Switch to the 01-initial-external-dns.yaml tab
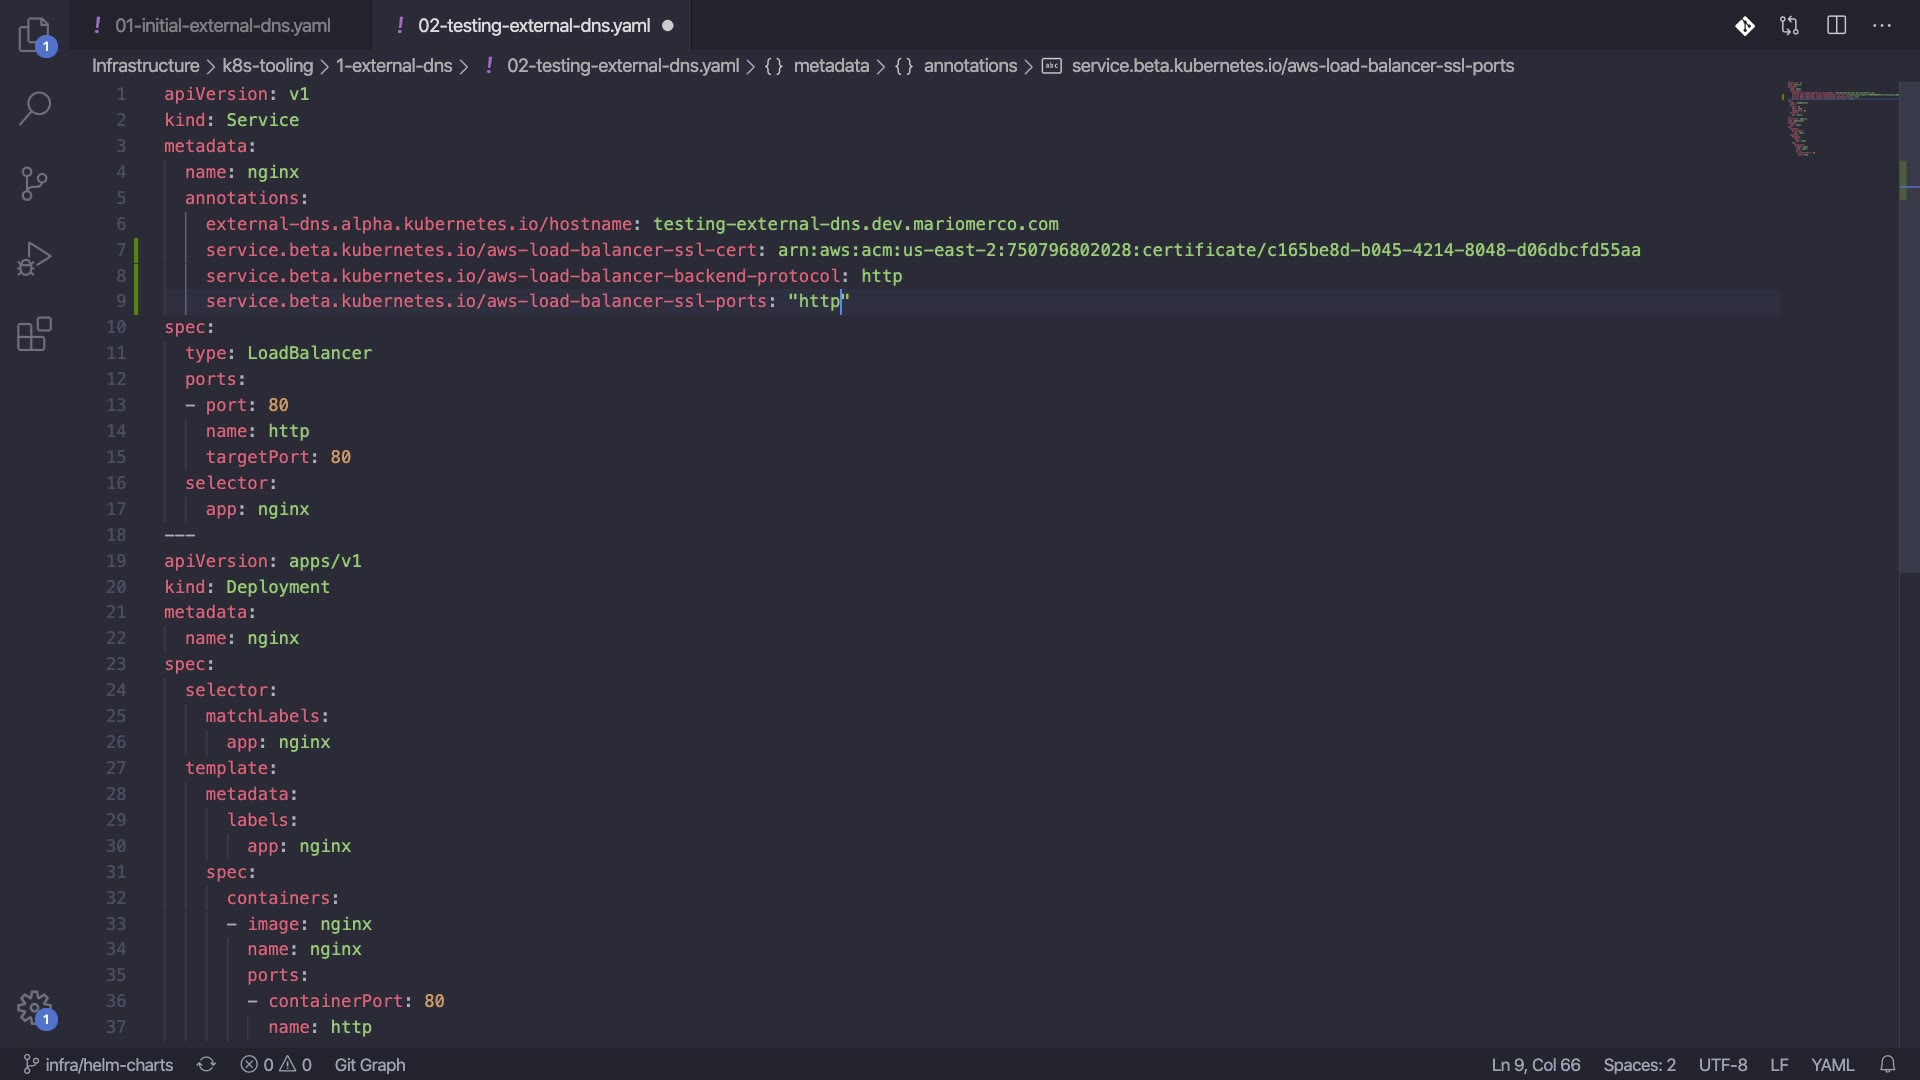 coord(222,26)
